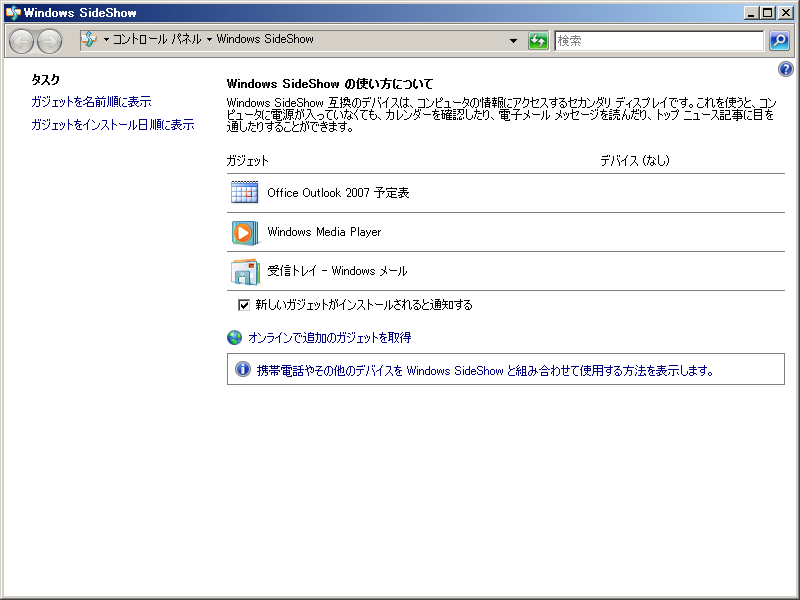Viewport: 800px width, 600px height.
Task: Open dropdown arrow before コントロール パネル
Action: pyautogui.click(x=106, y=39)
